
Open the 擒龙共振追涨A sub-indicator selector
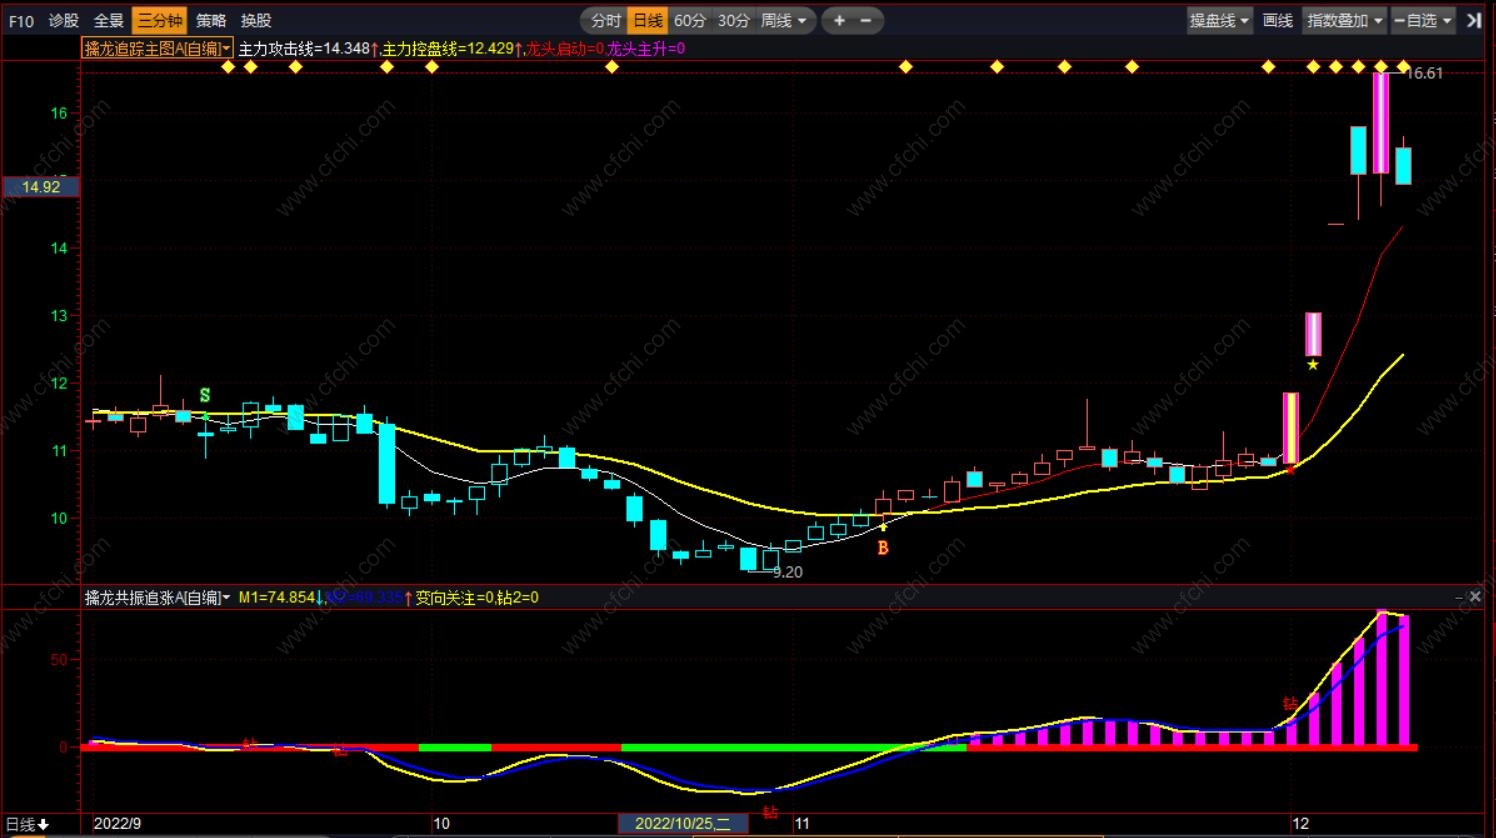tap(157, 597)
